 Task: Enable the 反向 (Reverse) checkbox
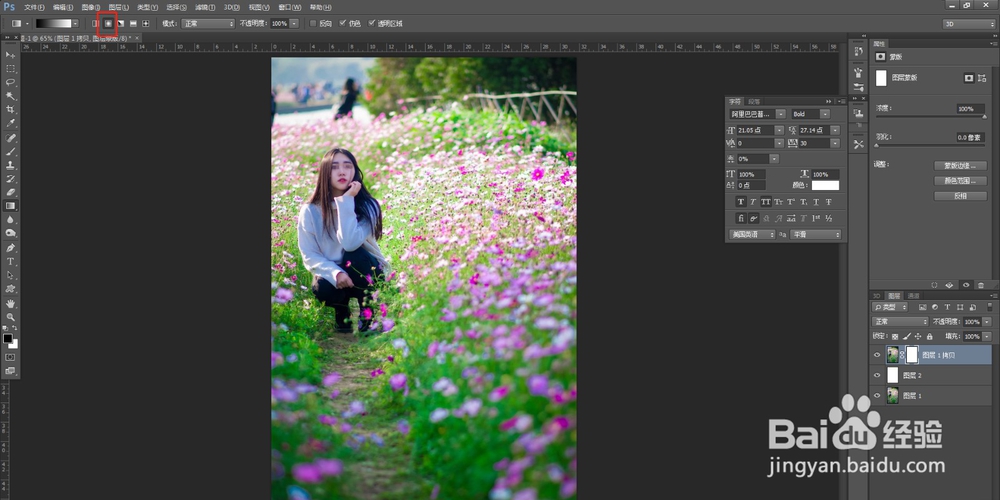point(313,24)
